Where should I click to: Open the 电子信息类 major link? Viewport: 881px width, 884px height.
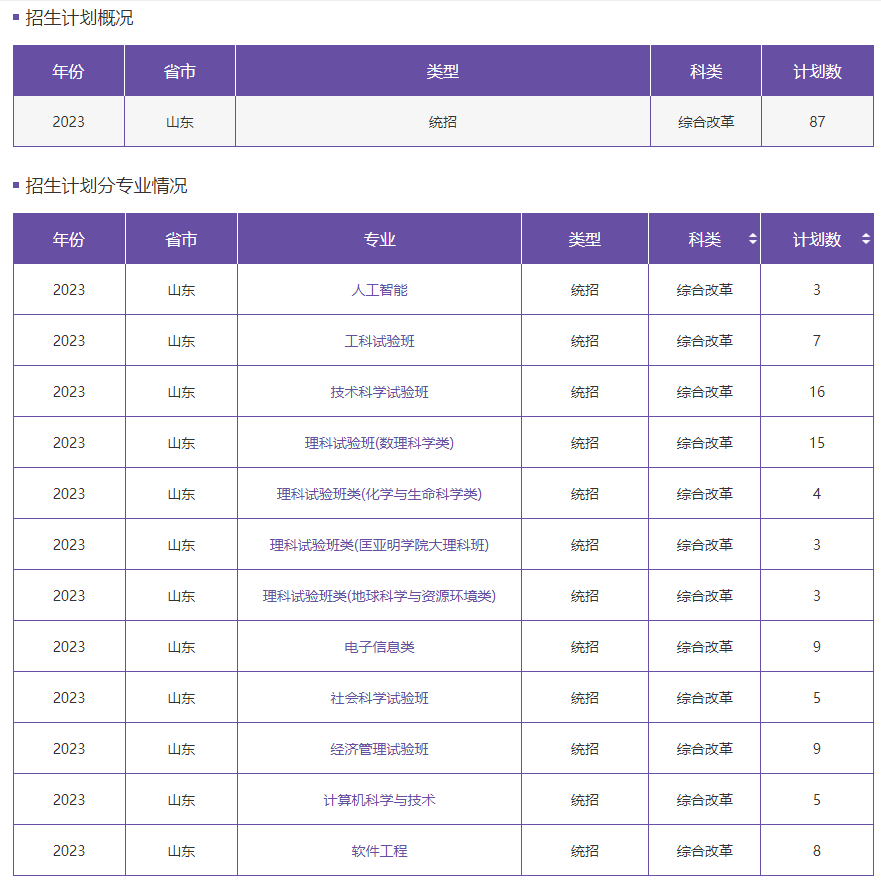pyautogui.click(x=379, y=647)
